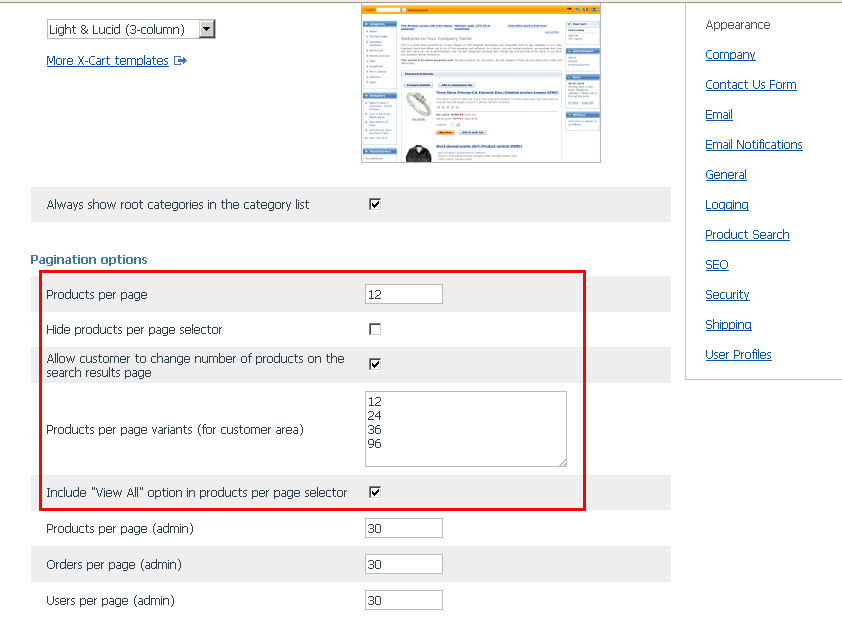This screenshot has width=842, height=617.
Task: Select the Product Search settings link
Action: [747, 235]
